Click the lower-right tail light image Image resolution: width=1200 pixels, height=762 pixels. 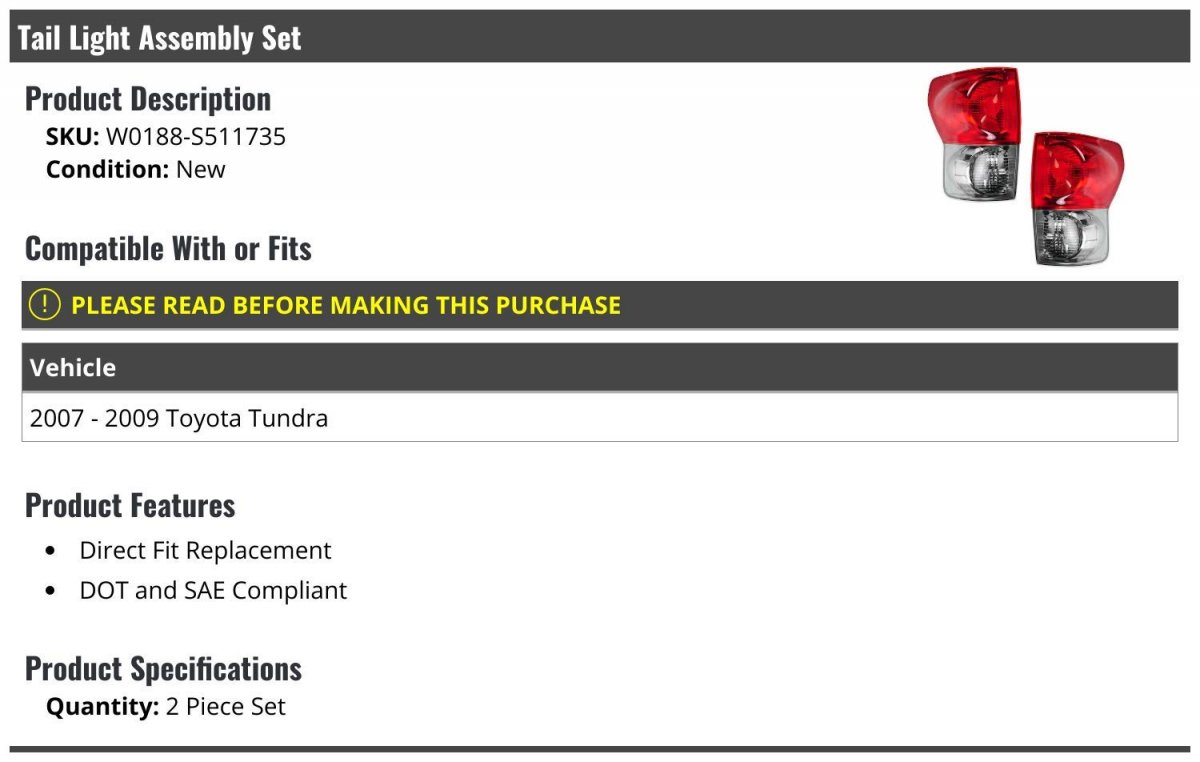(1078, 198)
